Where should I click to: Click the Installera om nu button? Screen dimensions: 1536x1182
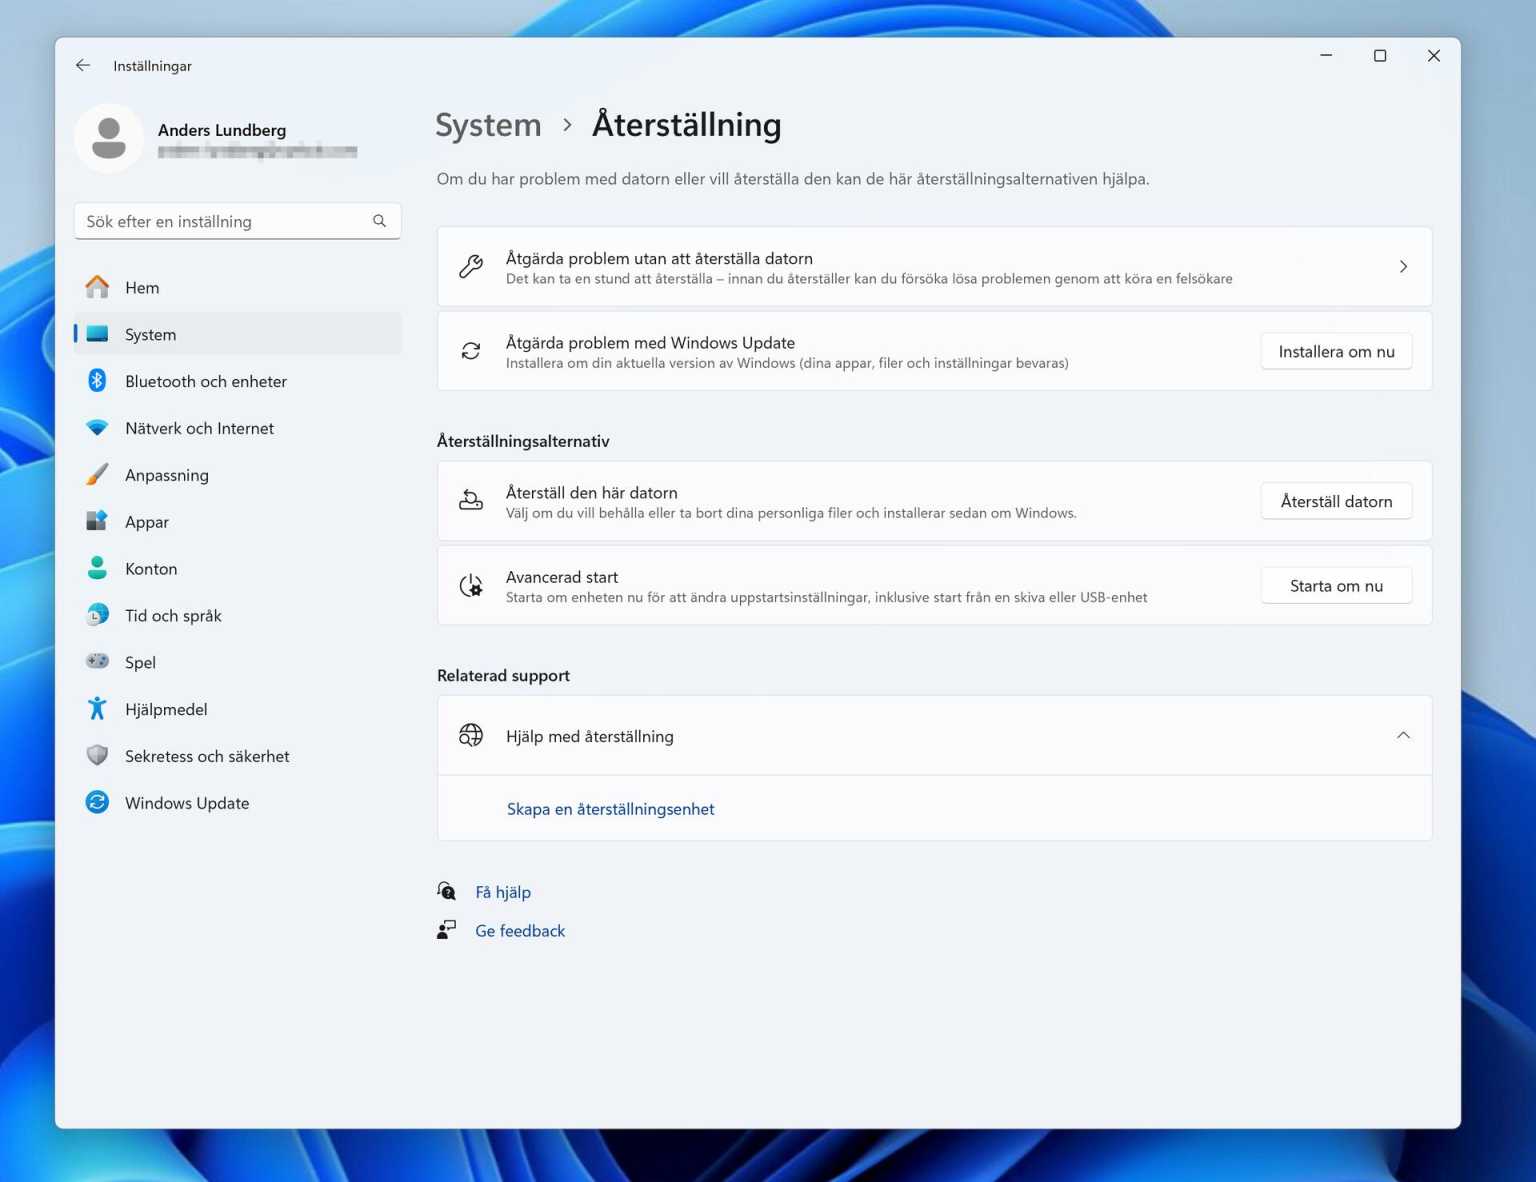coord(1336,351)
